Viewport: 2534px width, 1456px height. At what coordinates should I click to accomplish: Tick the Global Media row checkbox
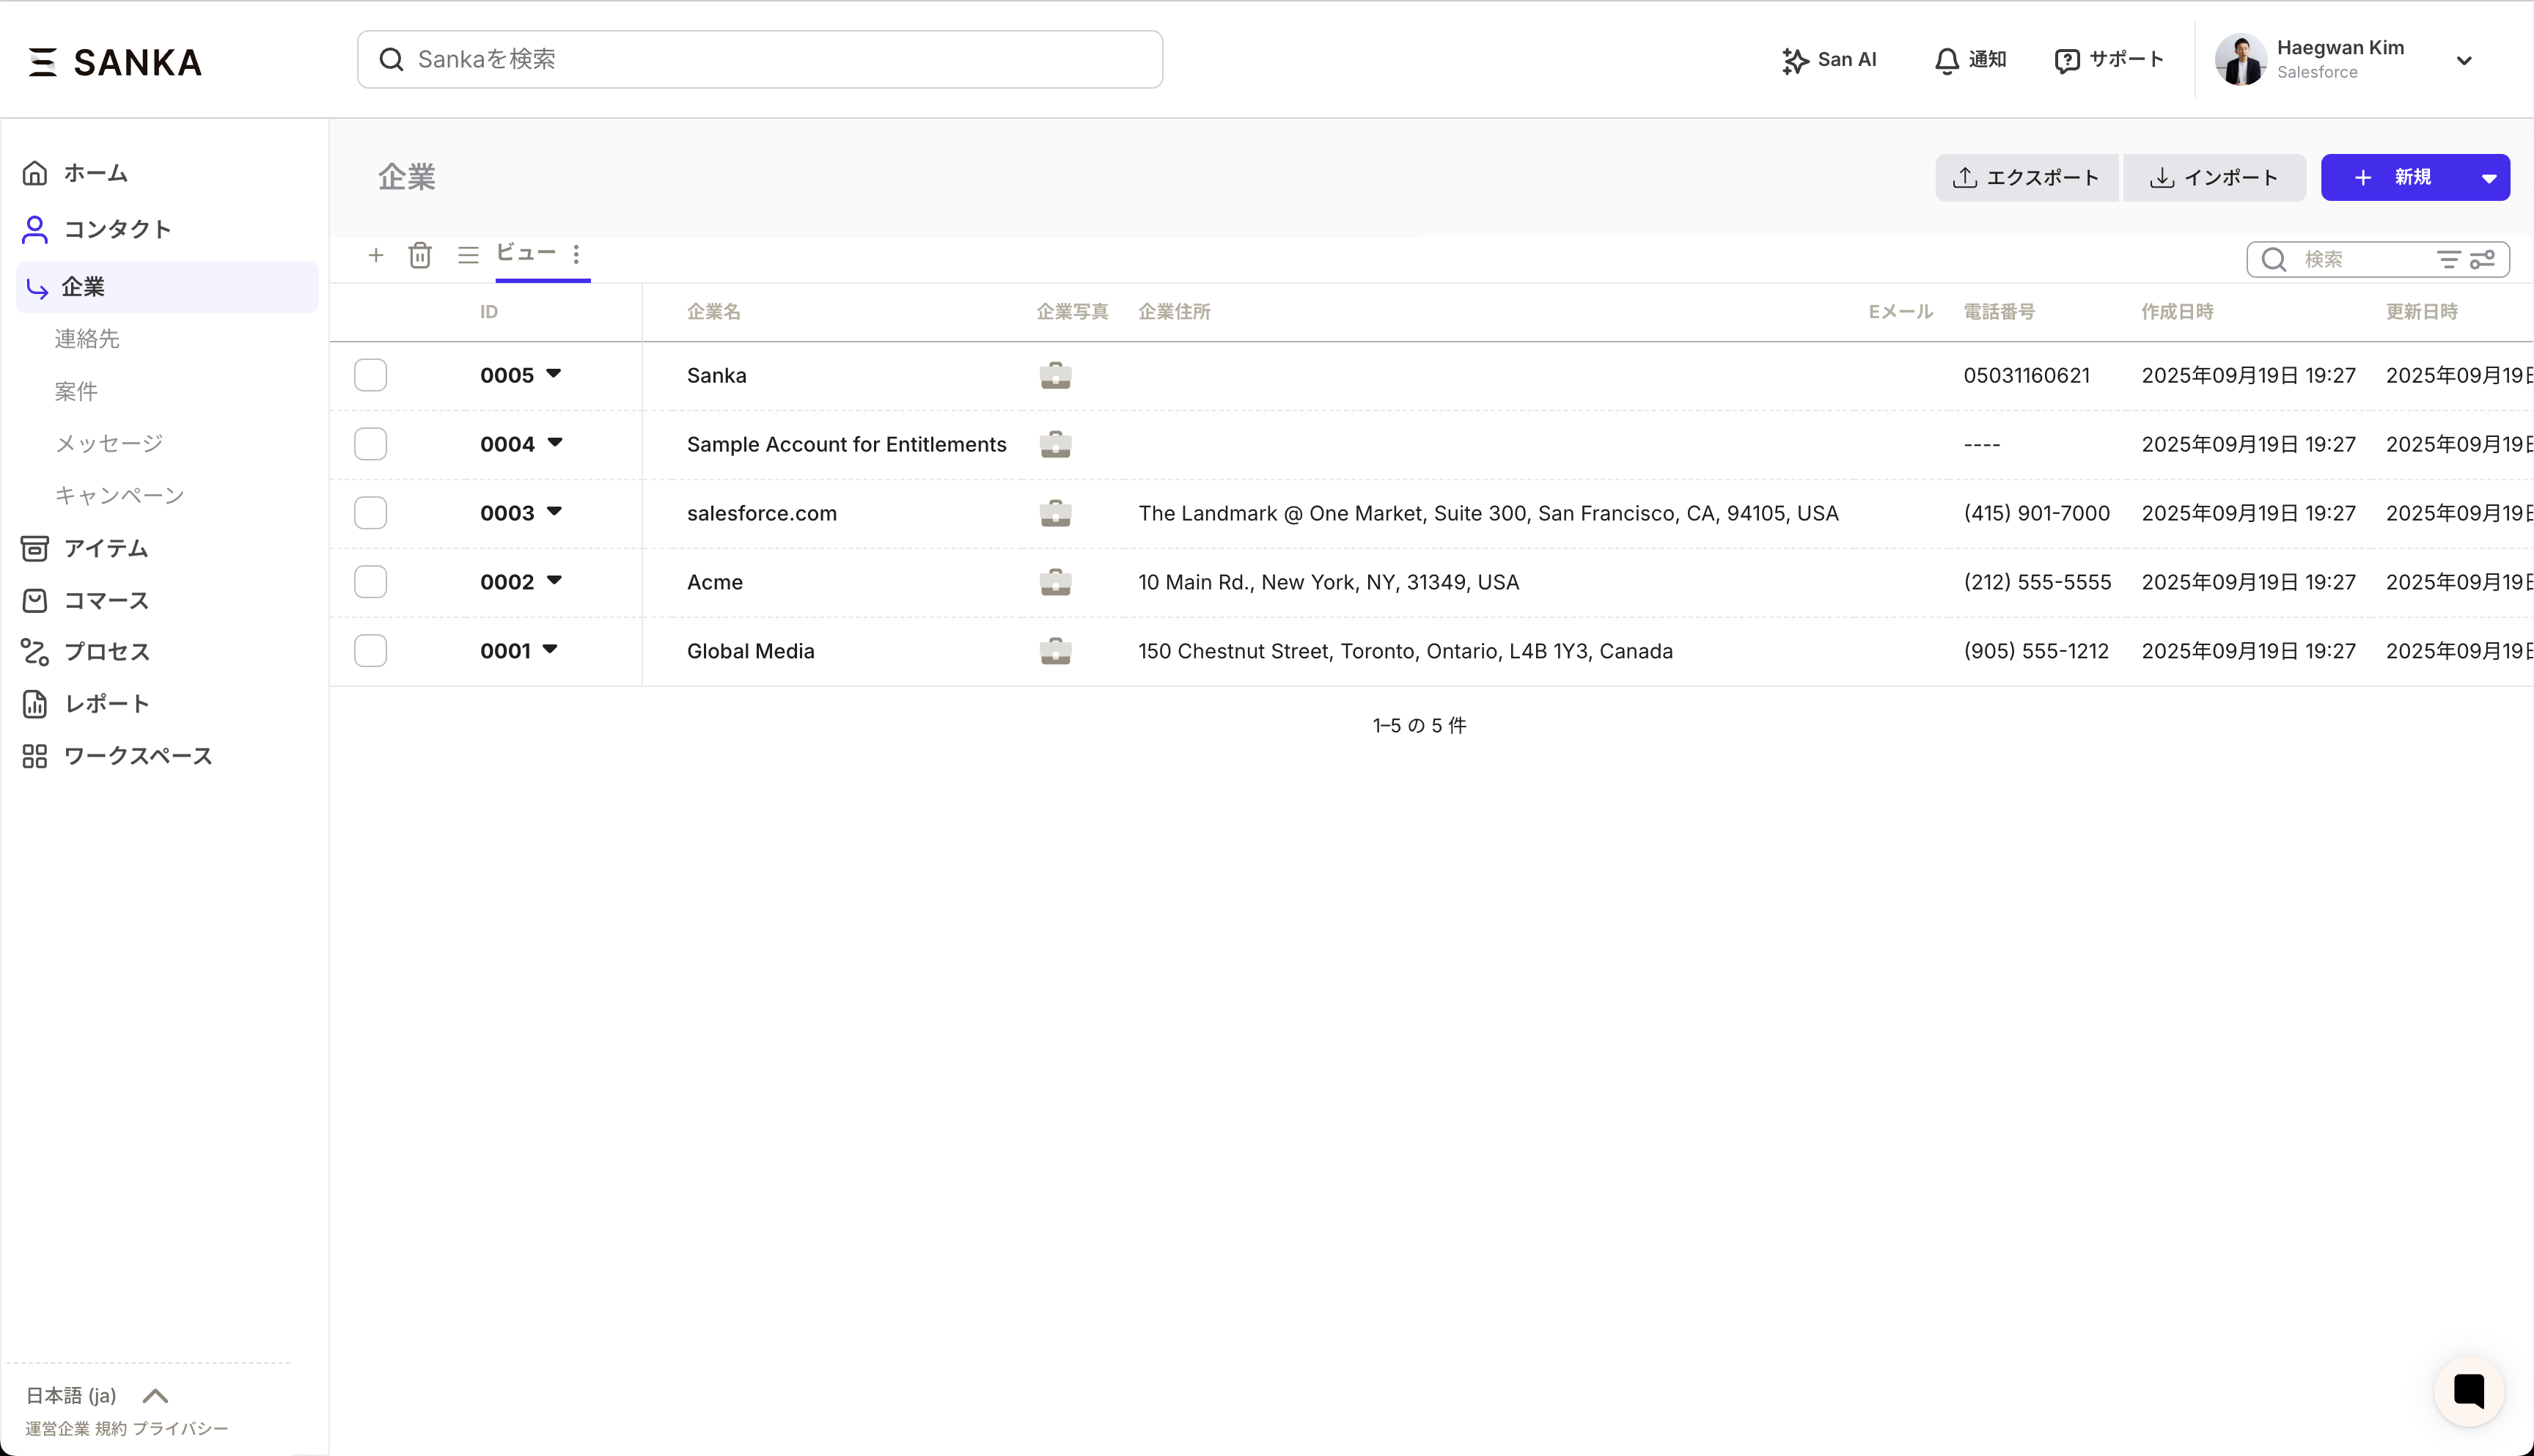click(370, 651)
